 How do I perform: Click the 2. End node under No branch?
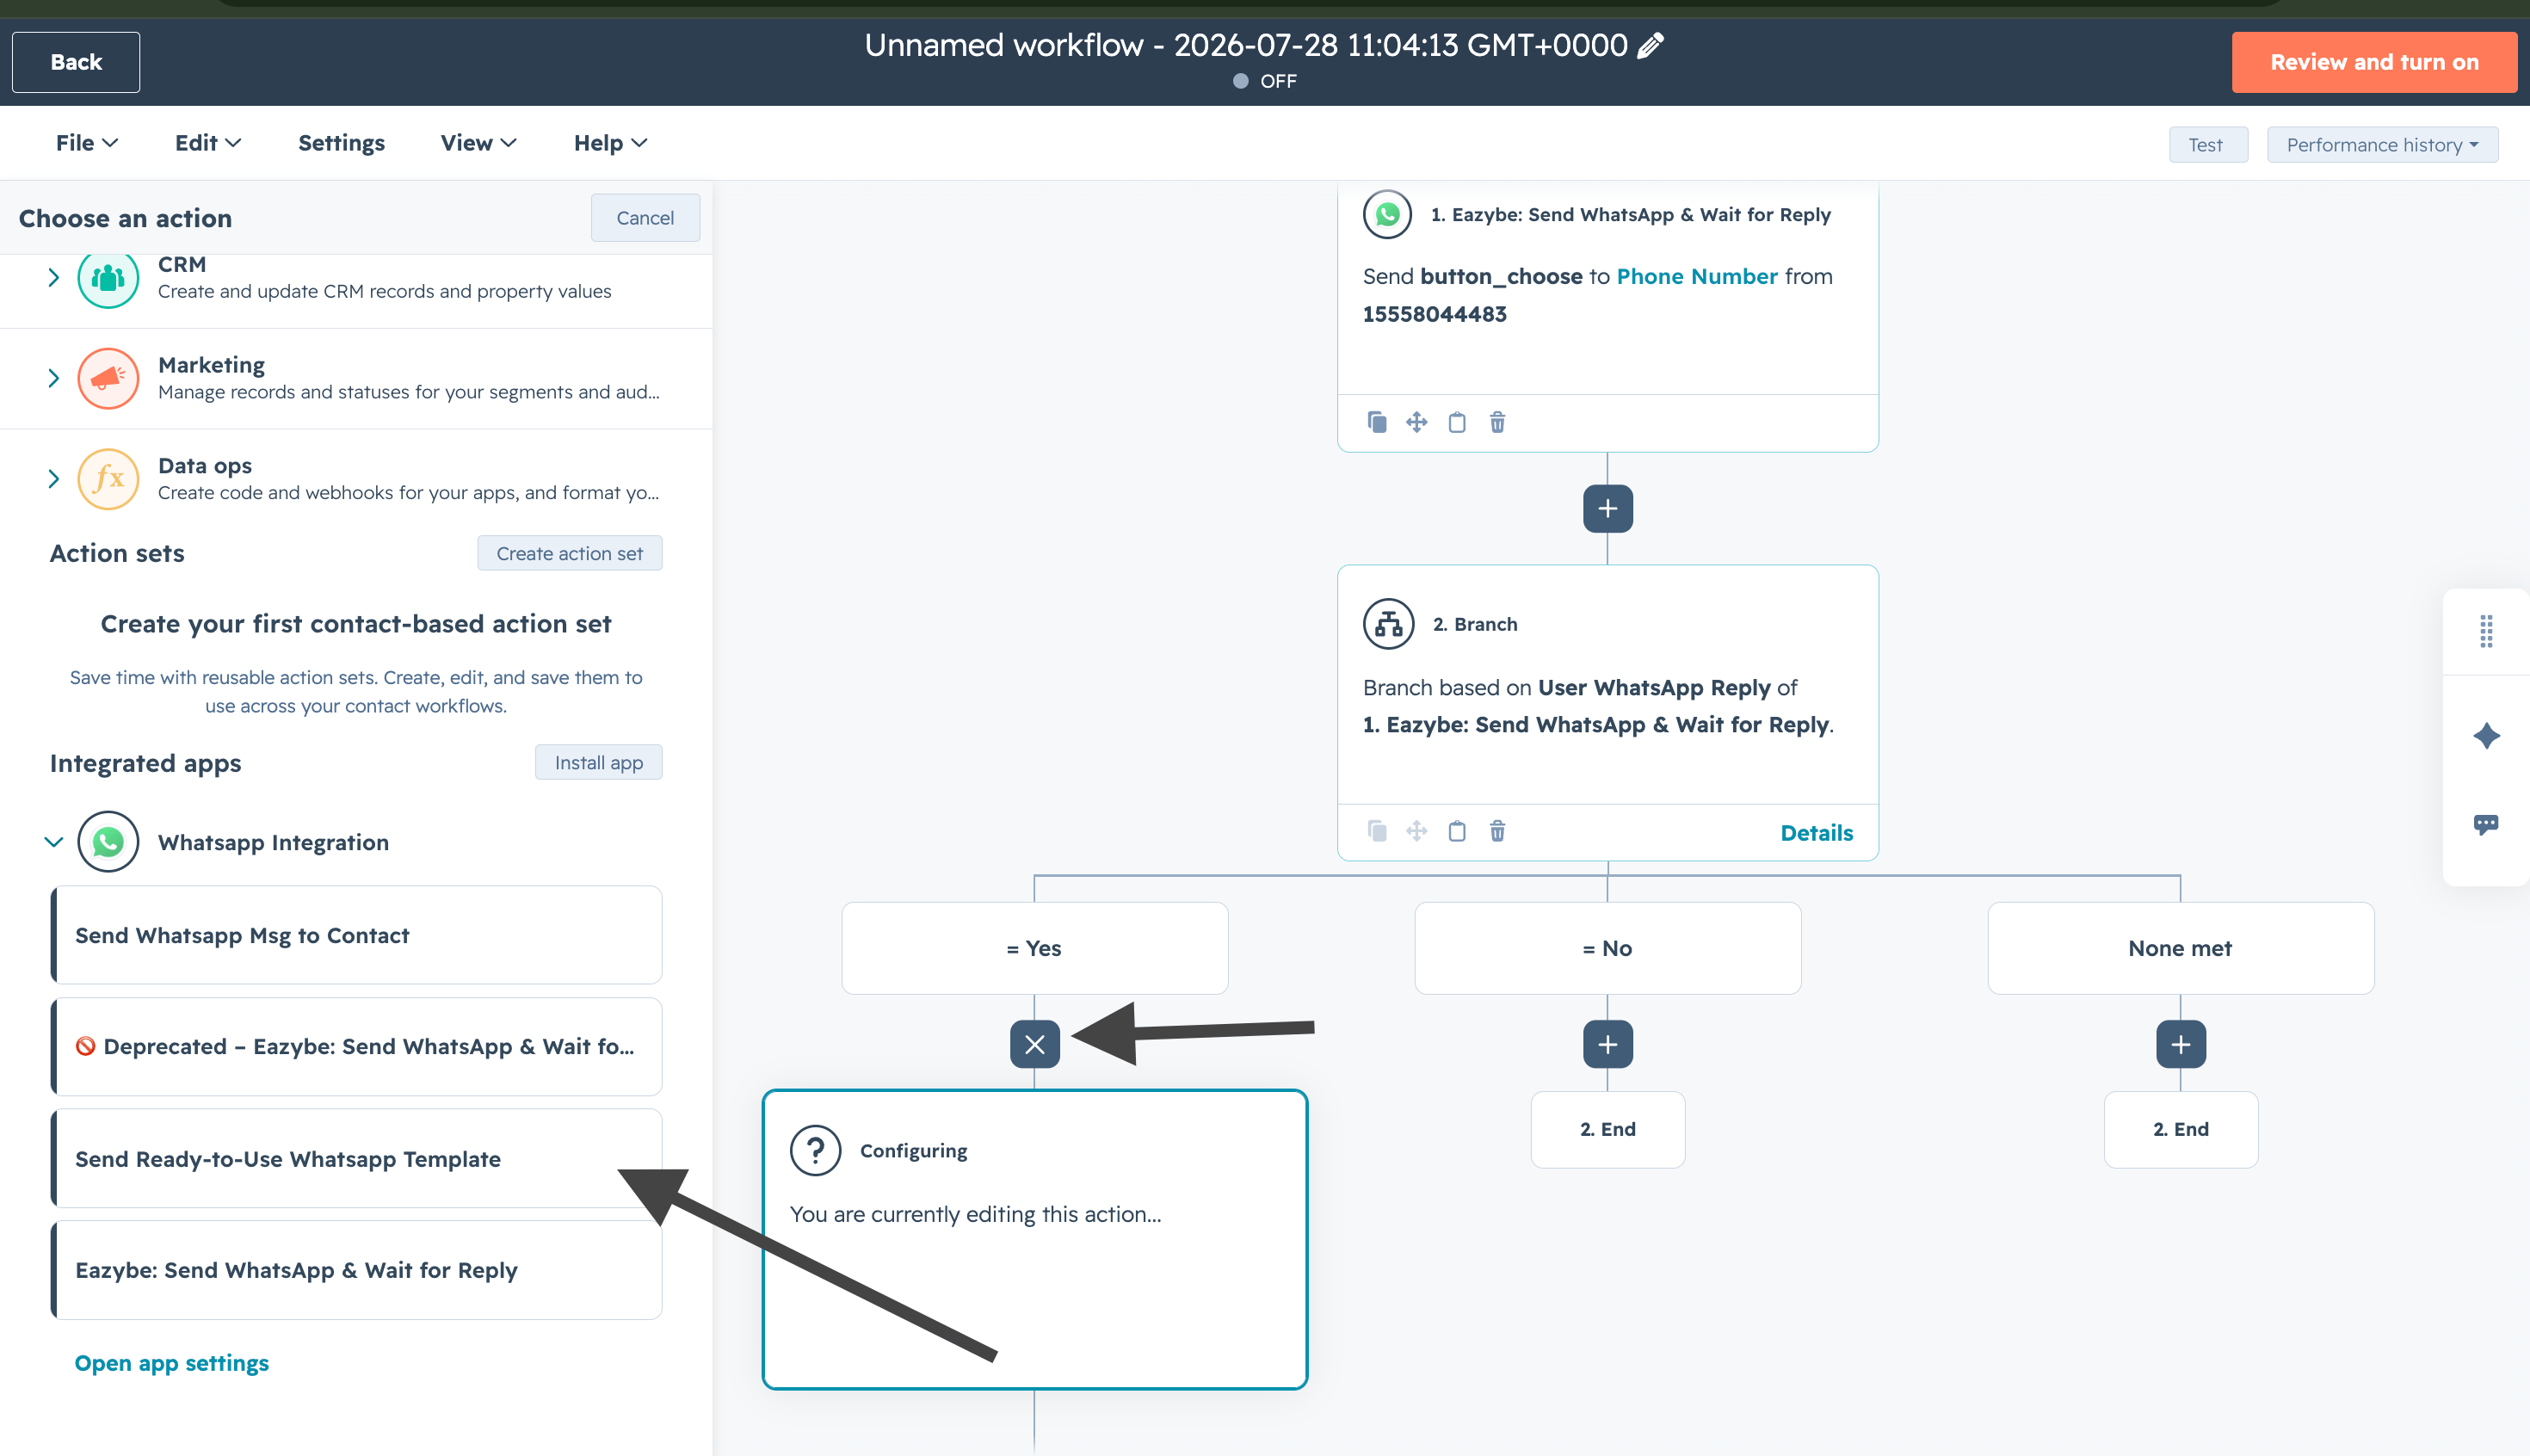tap(1607, 1129)
